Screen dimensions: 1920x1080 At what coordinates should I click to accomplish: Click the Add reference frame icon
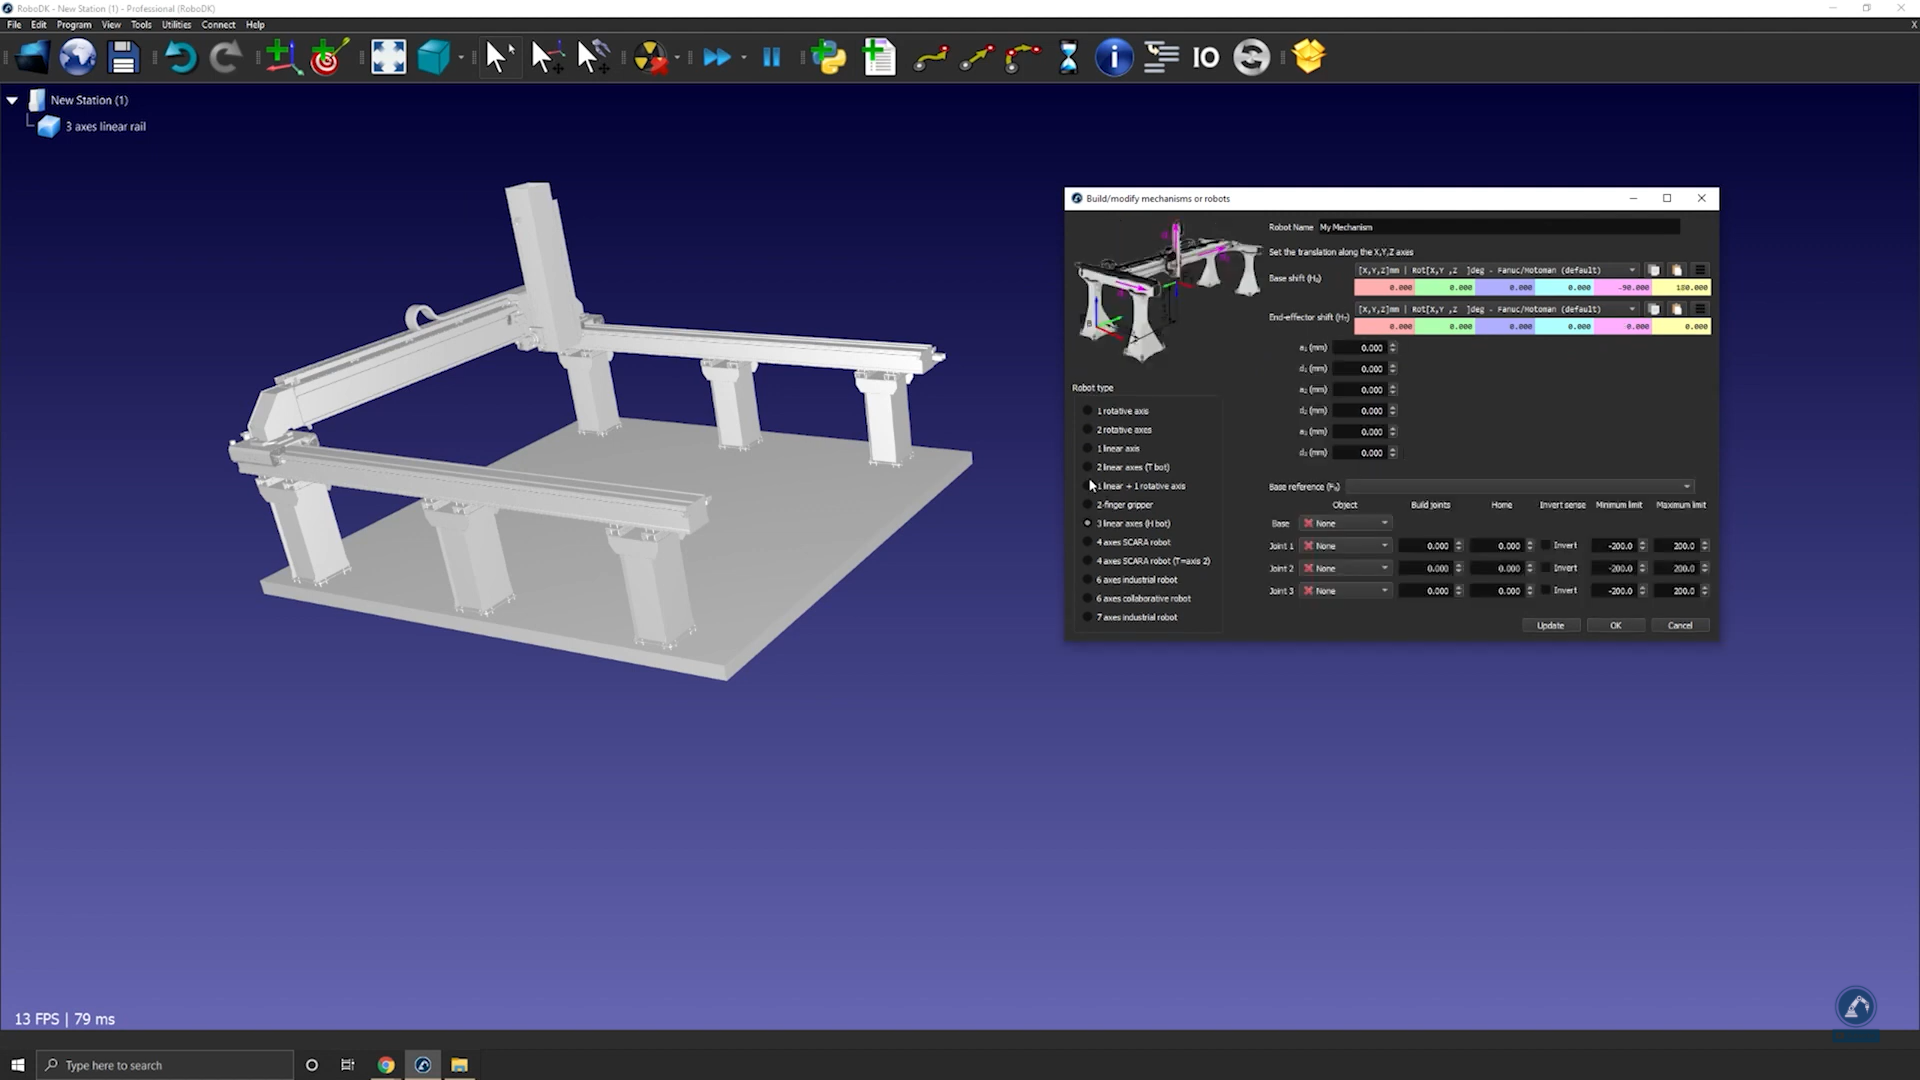(x=283, y=57)
